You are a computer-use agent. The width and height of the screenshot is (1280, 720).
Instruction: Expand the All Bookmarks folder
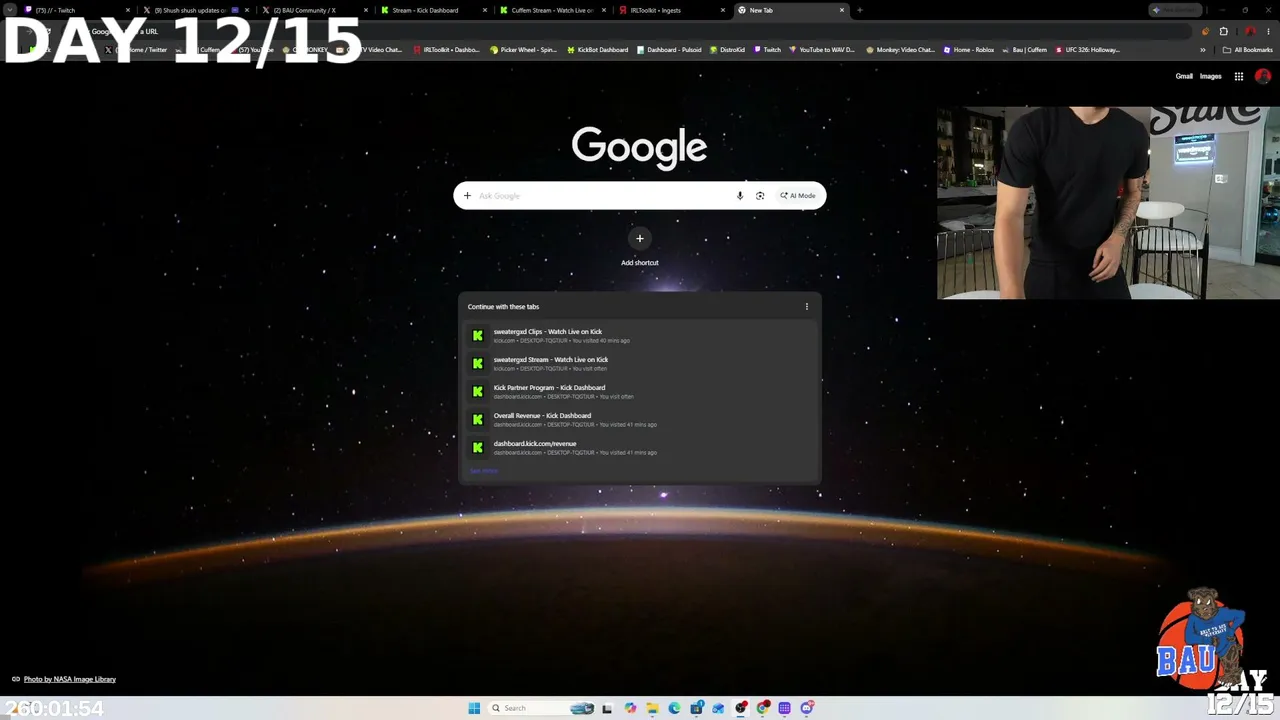pos(1248,50)
